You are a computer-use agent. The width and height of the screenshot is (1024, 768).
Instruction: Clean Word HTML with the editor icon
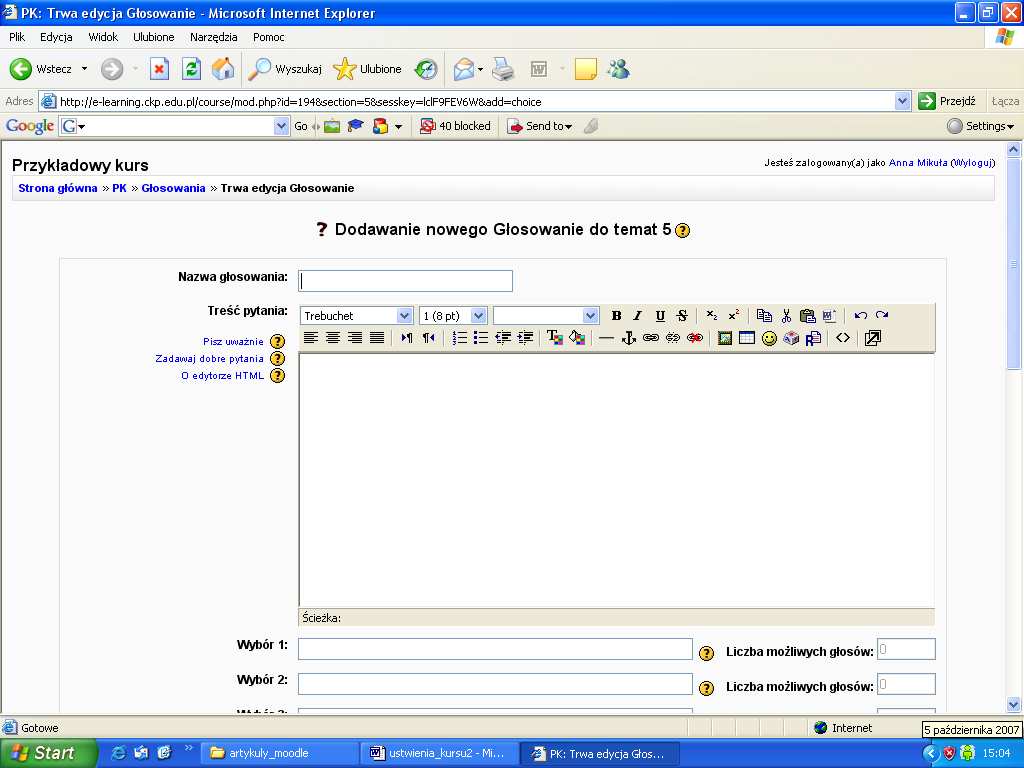[829, 316]
